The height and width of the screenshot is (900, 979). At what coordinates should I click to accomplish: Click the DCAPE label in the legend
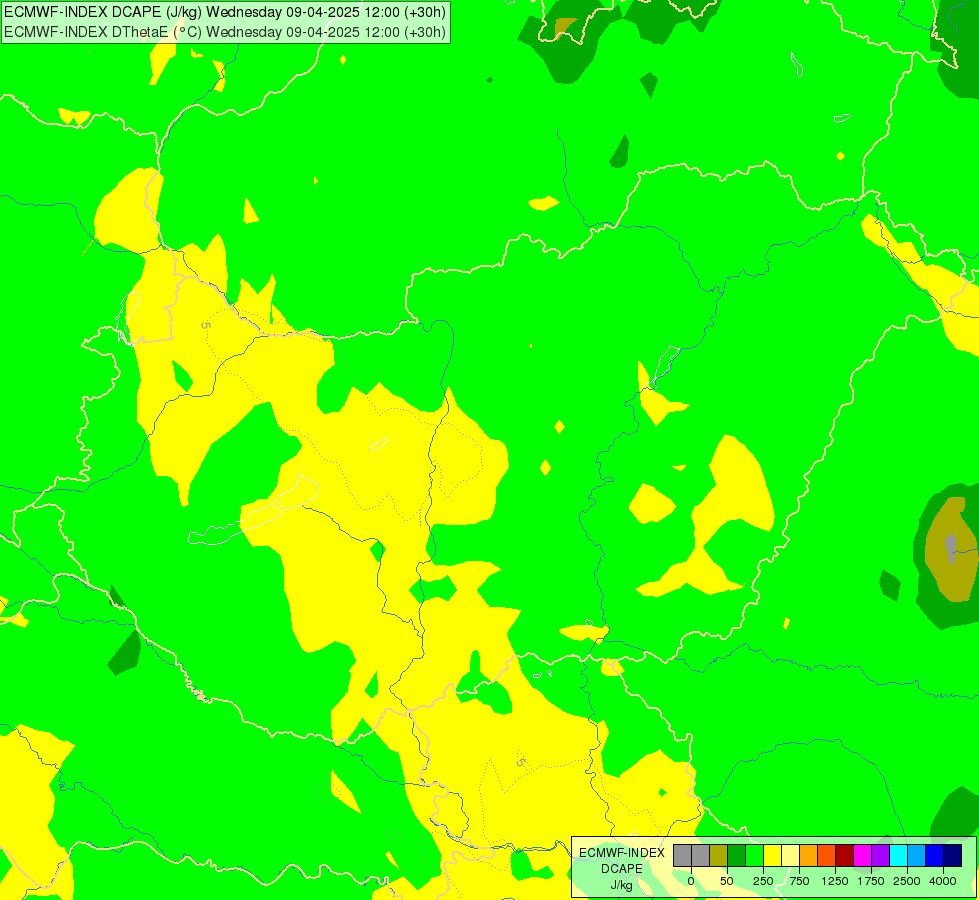(x=622, y=869)
